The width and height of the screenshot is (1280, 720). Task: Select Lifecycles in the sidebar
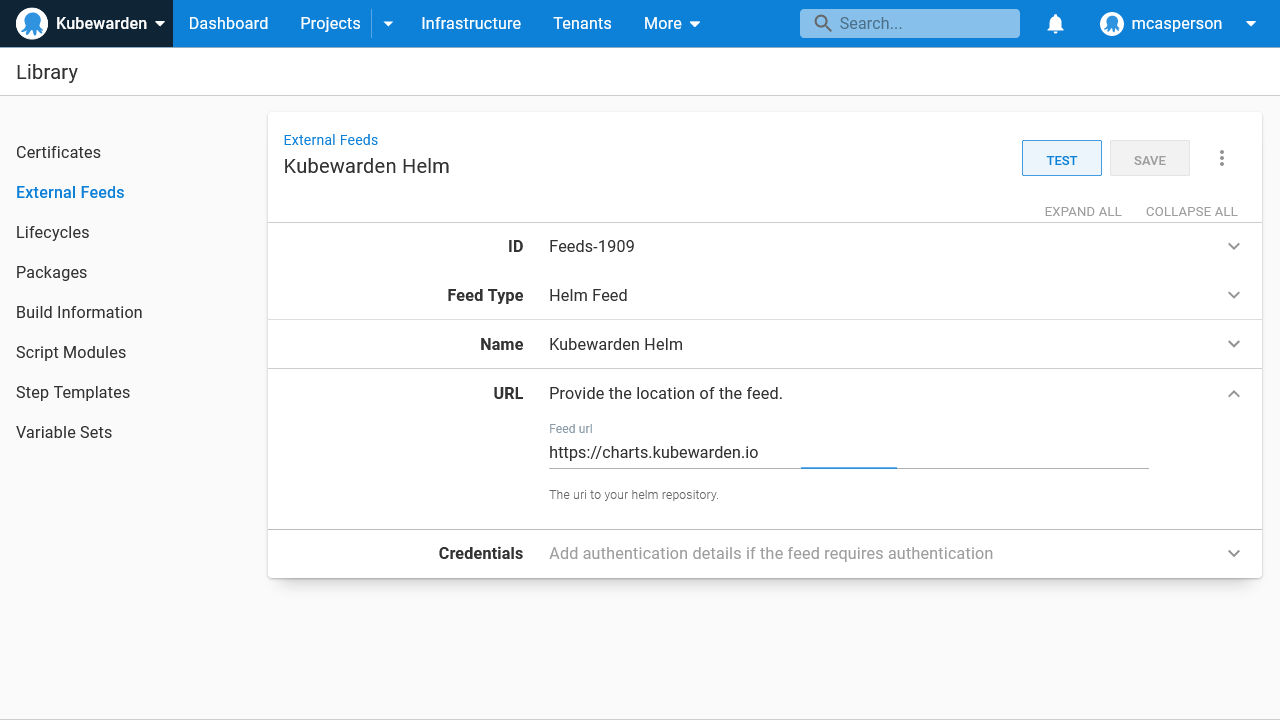[52, 232]
